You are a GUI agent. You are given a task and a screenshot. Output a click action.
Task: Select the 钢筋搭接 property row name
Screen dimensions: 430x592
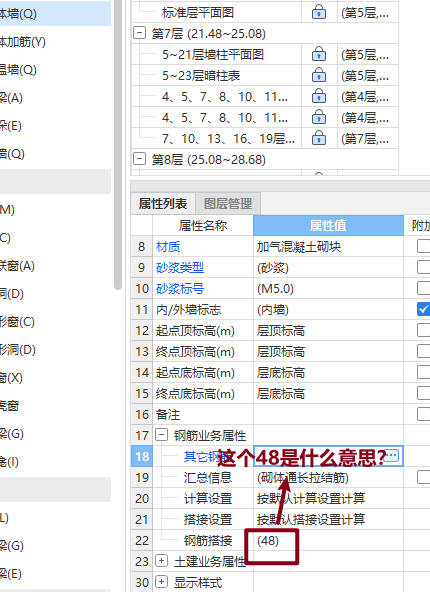click(208, 541)
